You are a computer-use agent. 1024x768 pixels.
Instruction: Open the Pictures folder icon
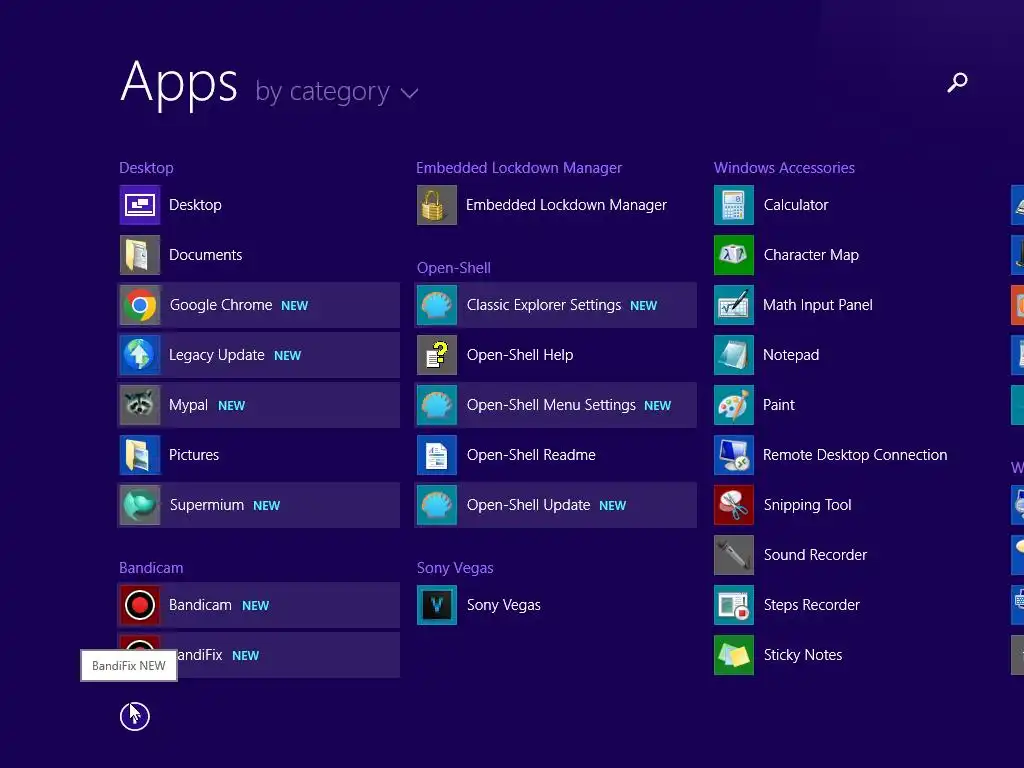pos(140,455)
